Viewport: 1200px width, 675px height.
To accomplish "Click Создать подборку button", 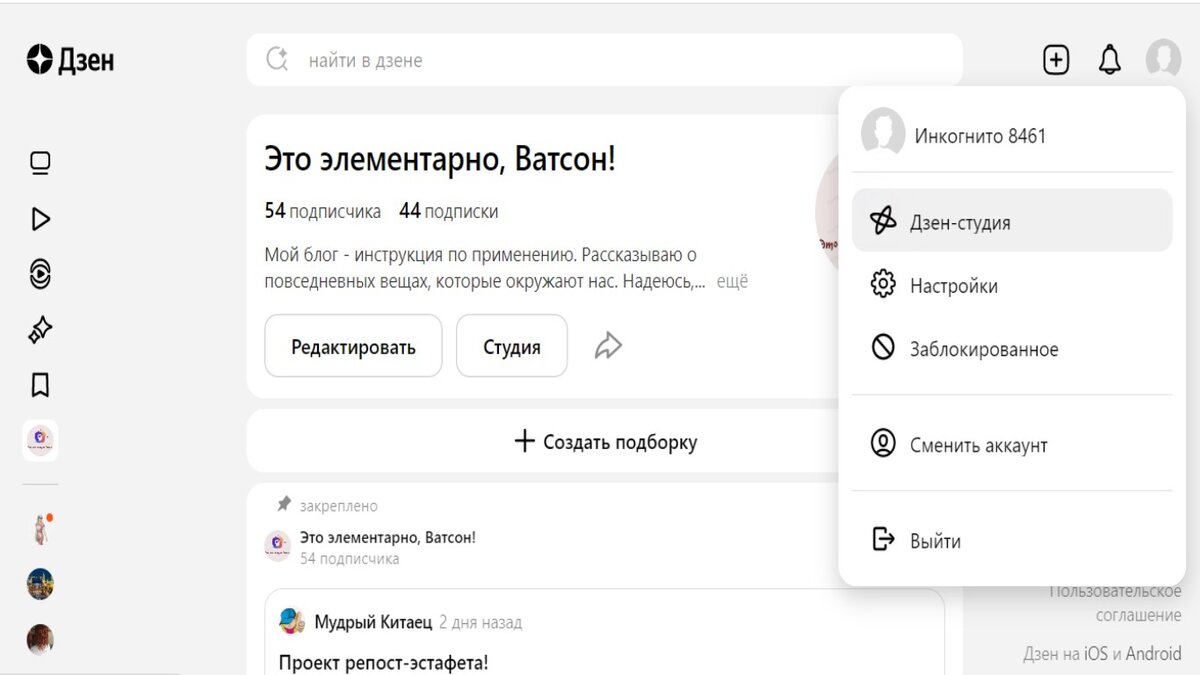I will [x=605, y=442].
